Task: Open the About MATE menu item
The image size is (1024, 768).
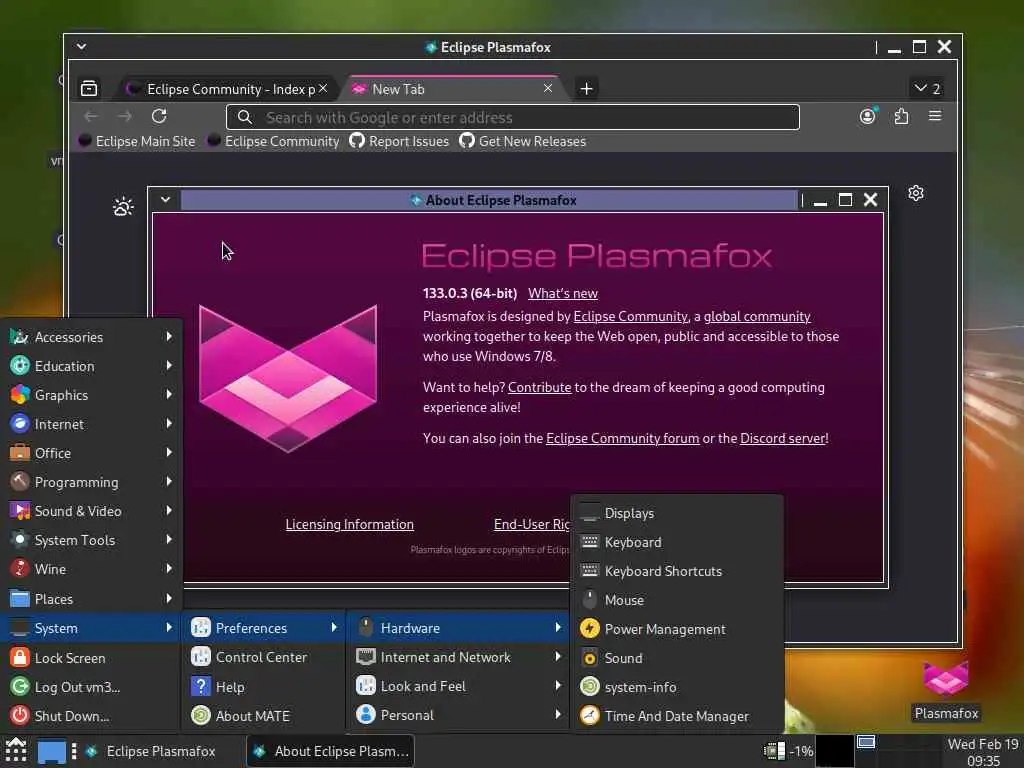Action: tap(264, 716)
